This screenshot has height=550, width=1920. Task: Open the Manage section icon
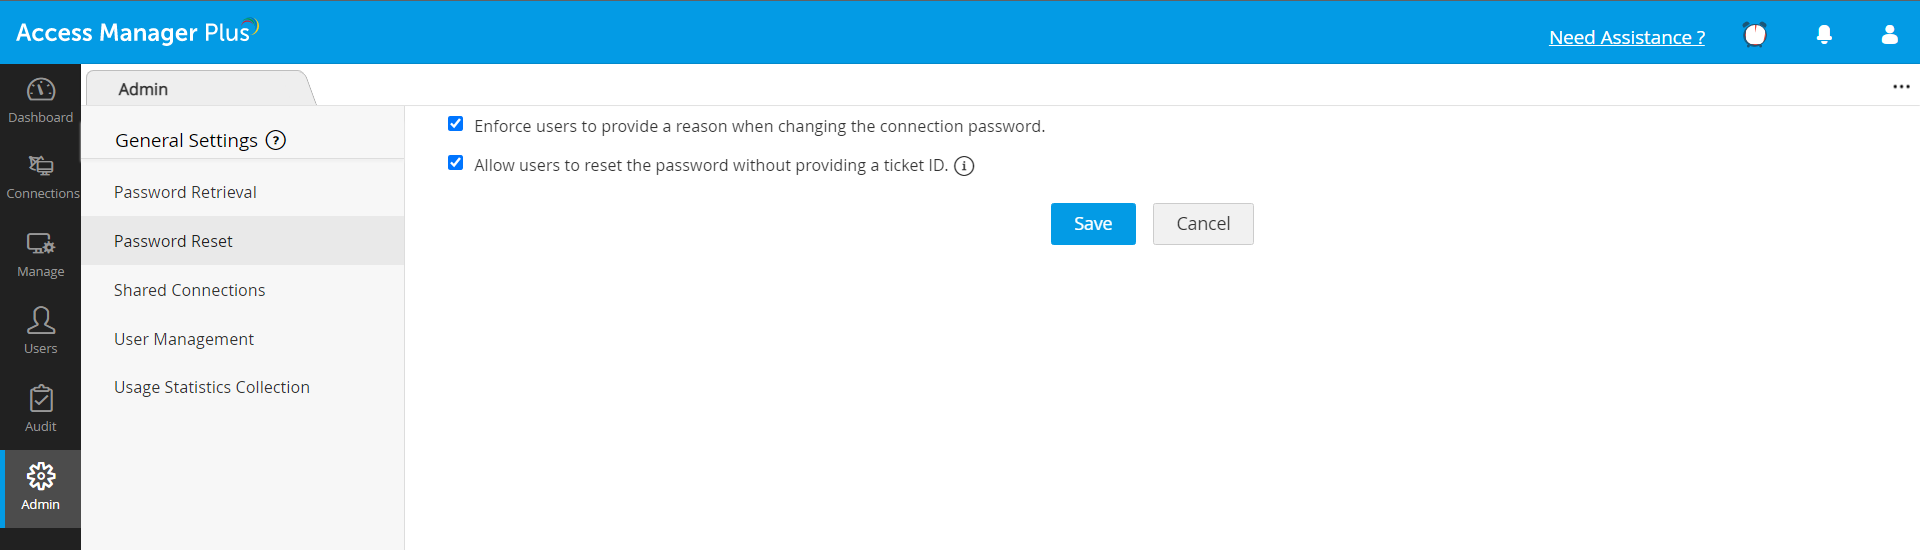[x=41, y=245]
